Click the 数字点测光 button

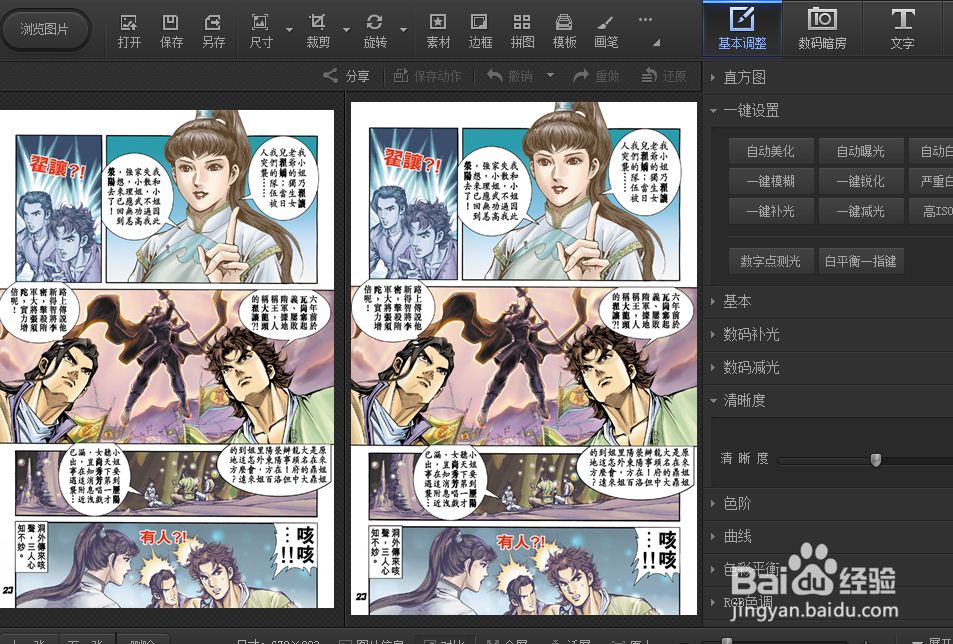point(771,261)
